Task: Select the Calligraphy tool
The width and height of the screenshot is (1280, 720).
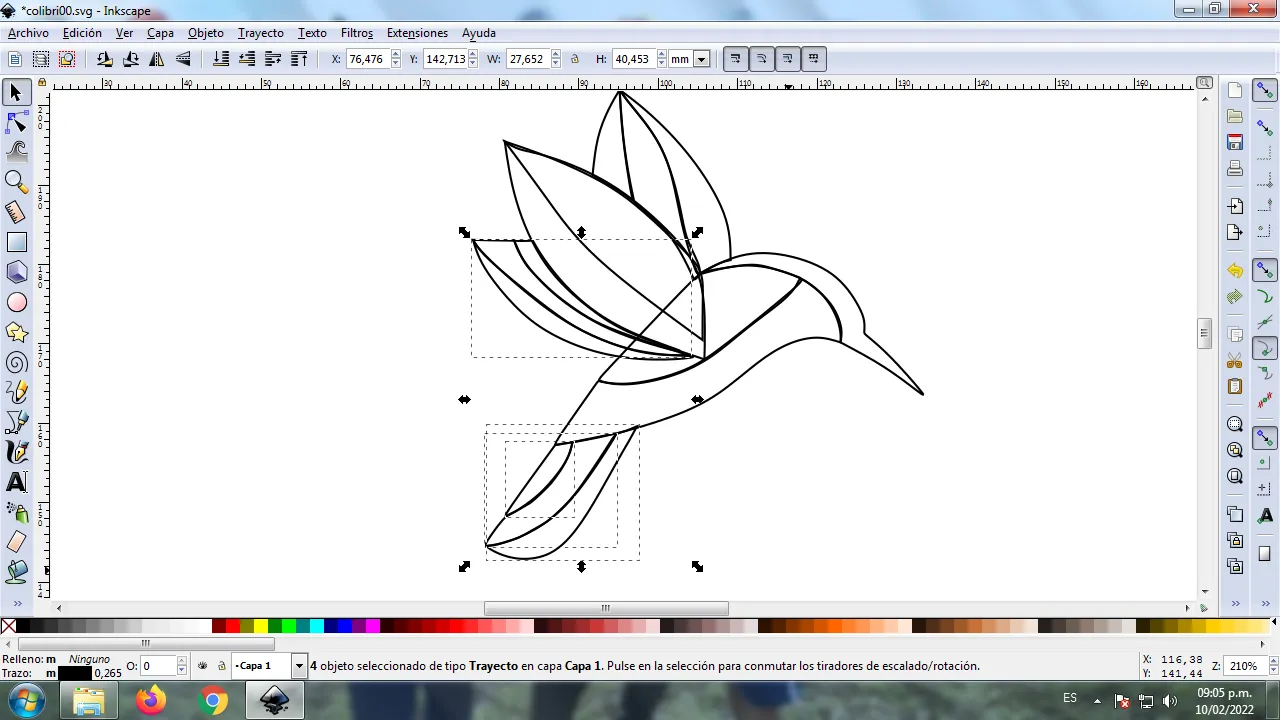Action: click(16, 452)
